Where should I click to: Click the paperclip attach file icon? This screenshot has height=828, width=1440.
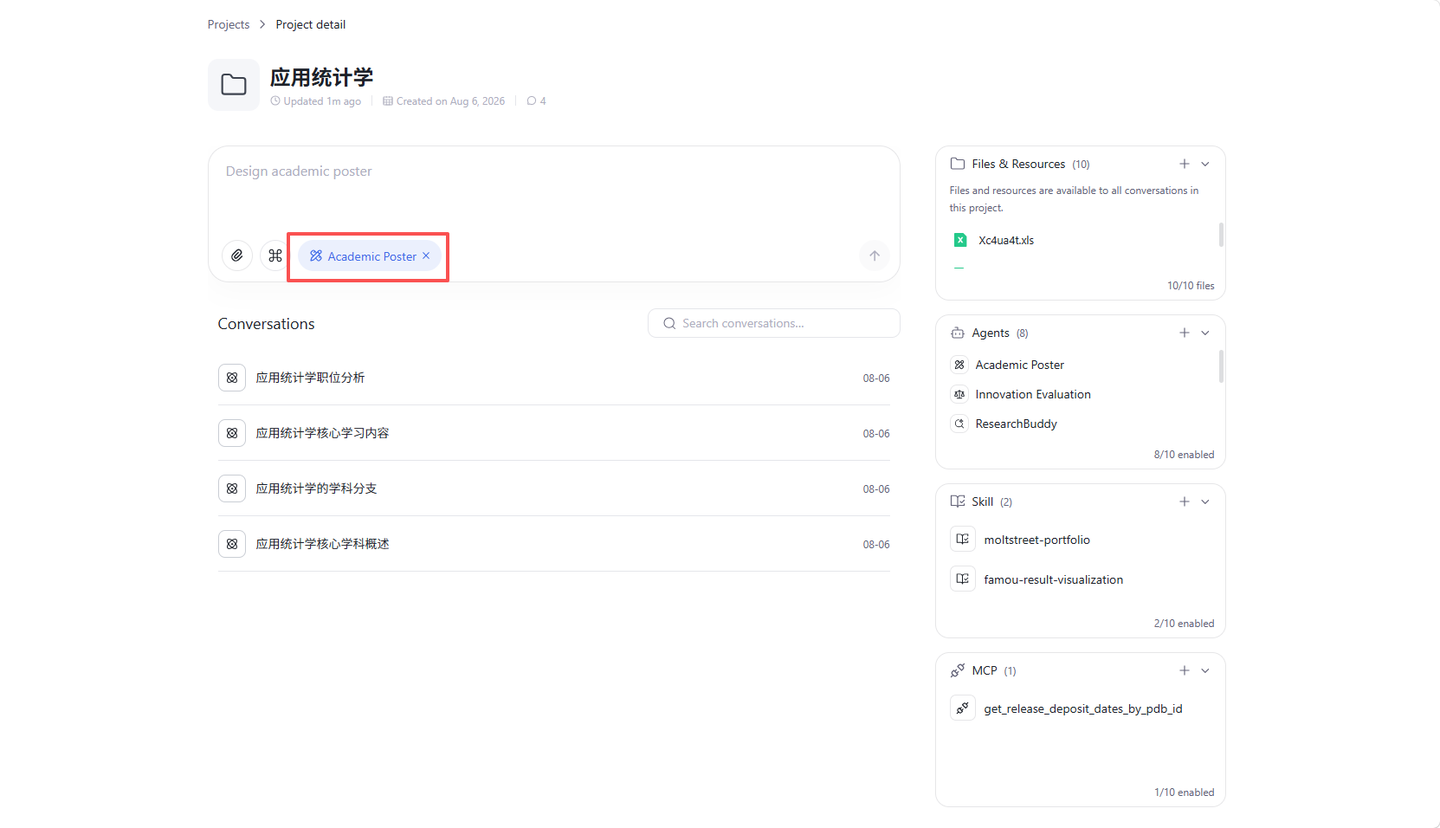click(x=237, y=256)
